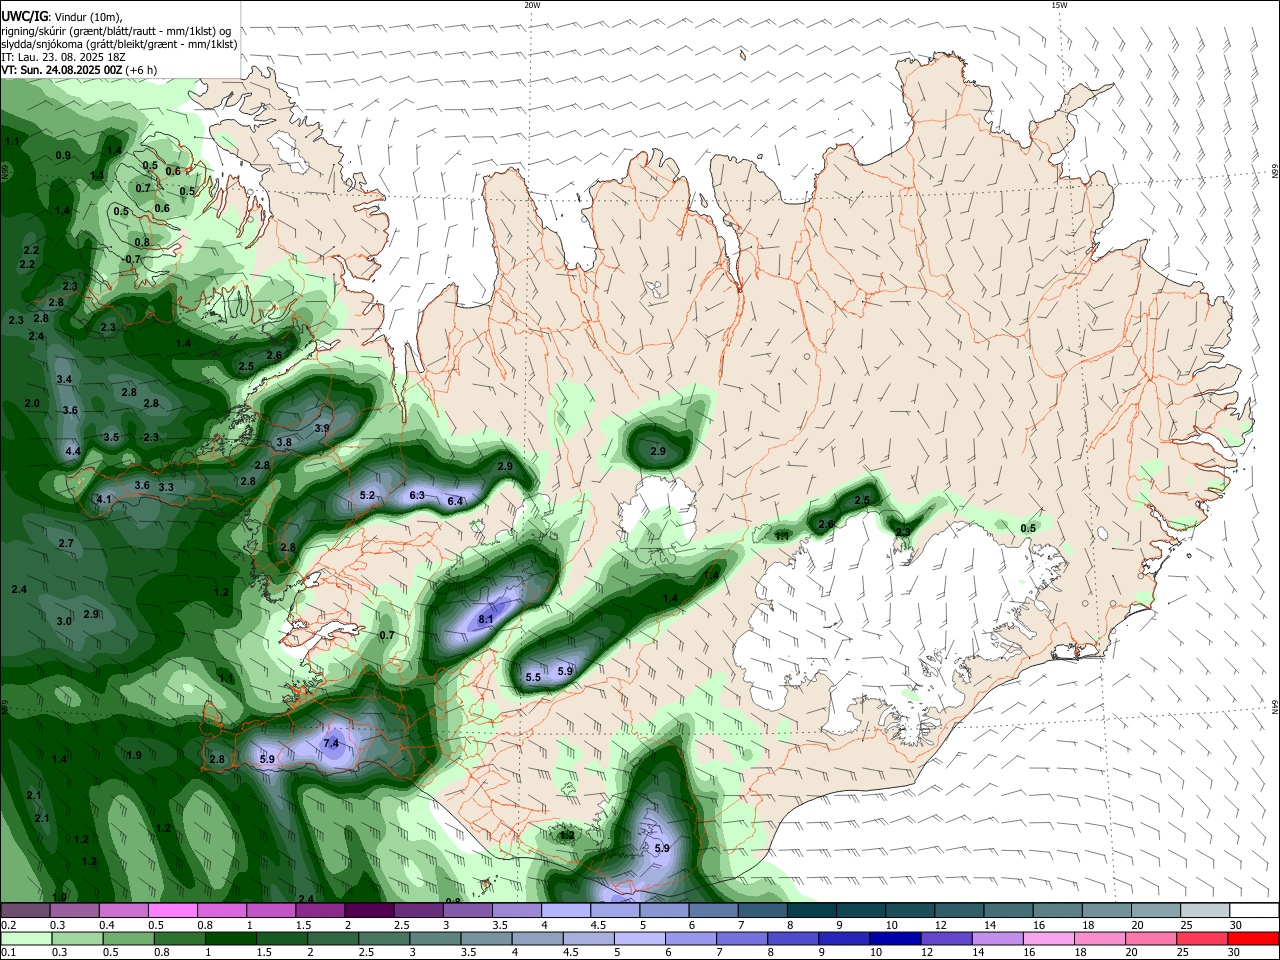Click the 3.0 precipitation value
This screenshot has height=960, width=1280.
tap(64, 621)
